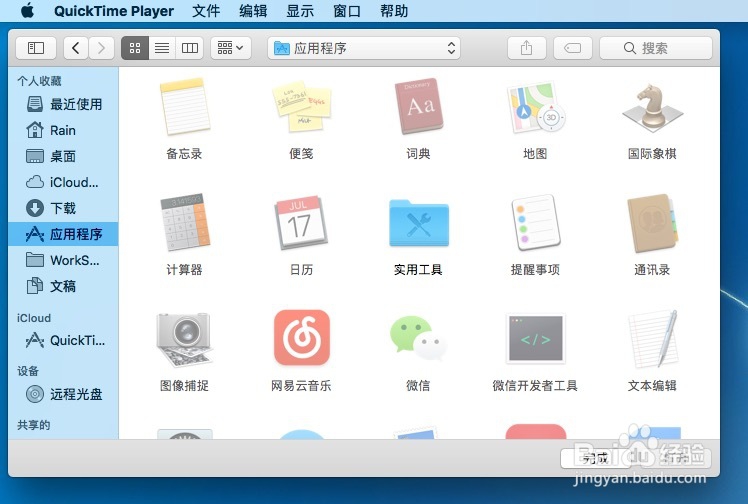The image size is (748, 504).
Task: Open the WorkS... folder in sidebar
Action: 63,260
